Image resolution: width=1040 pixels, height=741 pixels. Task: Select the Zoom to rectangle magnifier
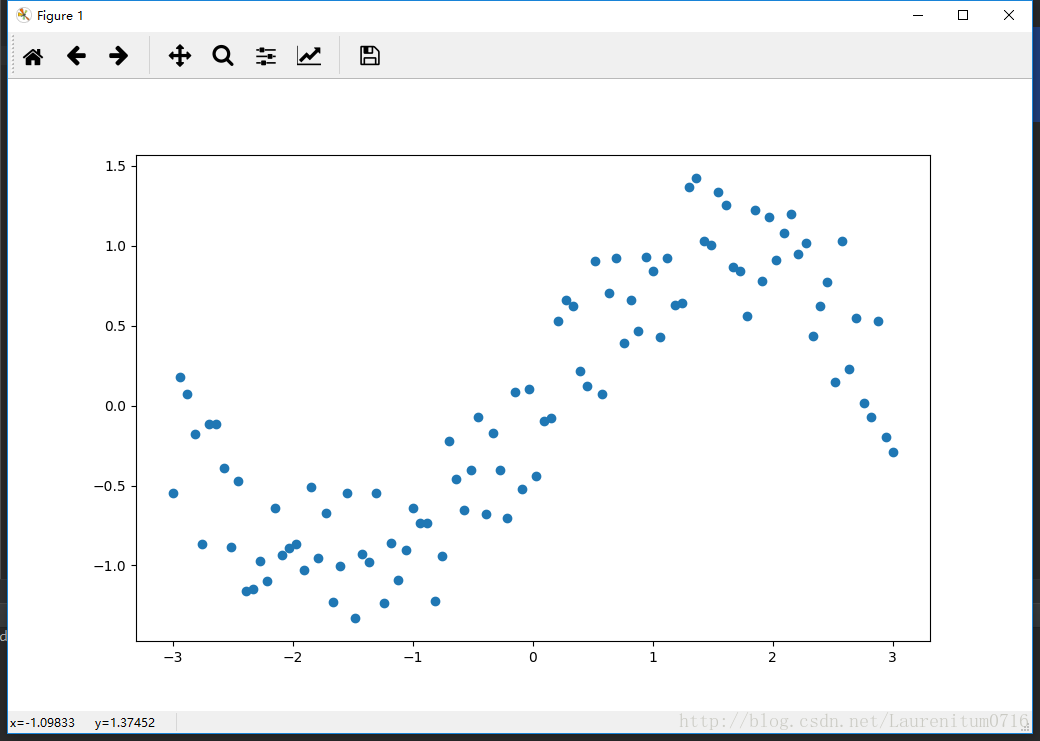tap(223, 56)
